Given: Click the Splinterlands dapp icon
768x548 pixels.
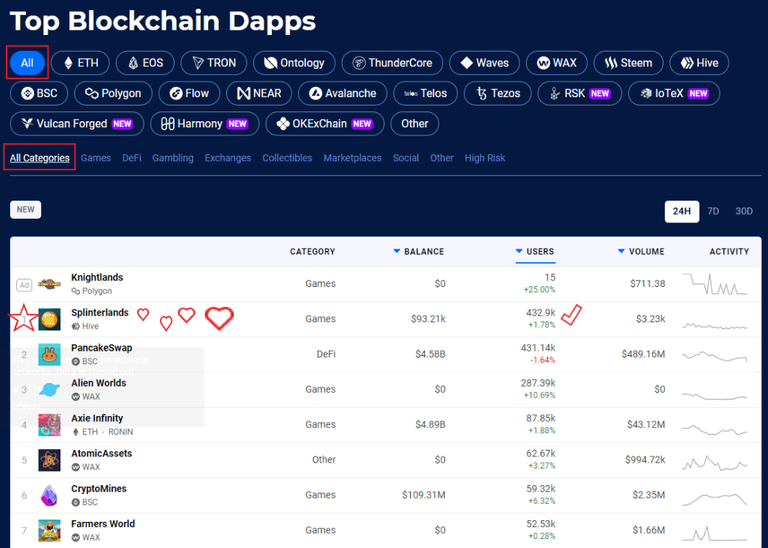Looking at the screenshot, I should (49, 319).
